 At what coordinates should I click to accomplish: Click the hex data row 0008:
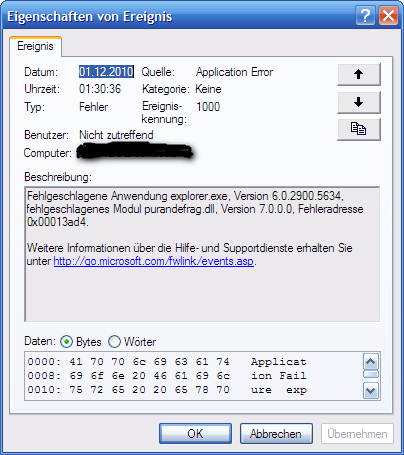coord(167,376)
